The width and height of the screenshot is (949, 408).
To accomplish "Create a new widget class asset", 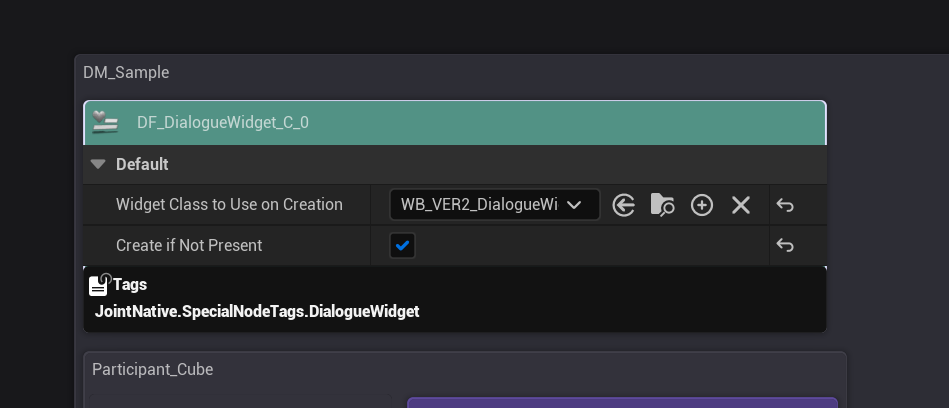I will (702, 205).
